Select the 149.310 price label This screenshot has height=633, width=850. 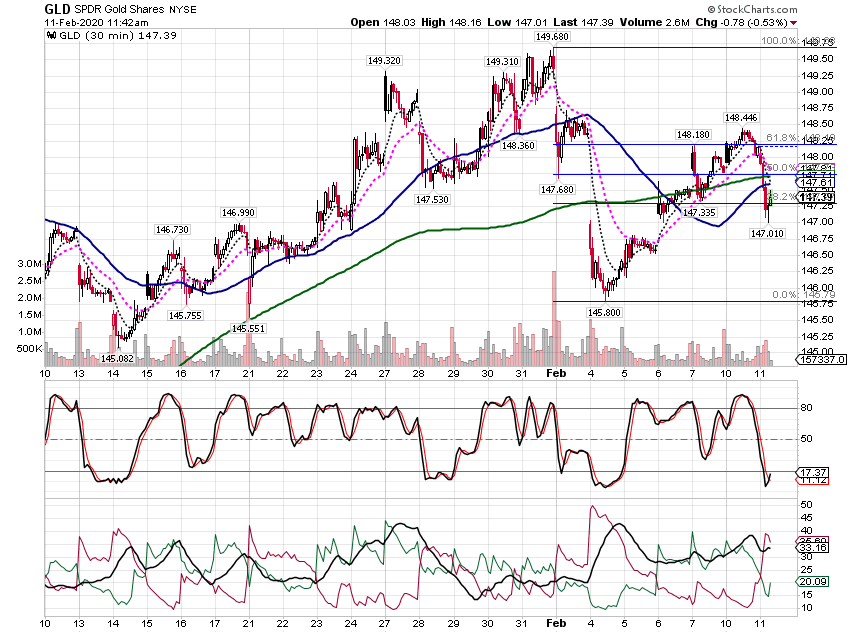click(x=502, y=62)
